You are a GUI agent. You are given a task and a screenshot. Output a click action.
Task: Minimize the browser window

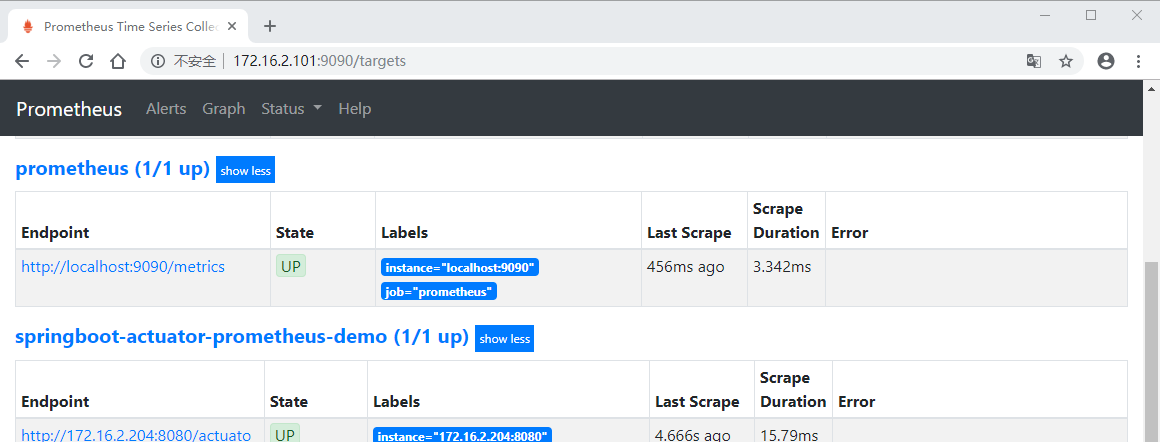[1045, 15]
